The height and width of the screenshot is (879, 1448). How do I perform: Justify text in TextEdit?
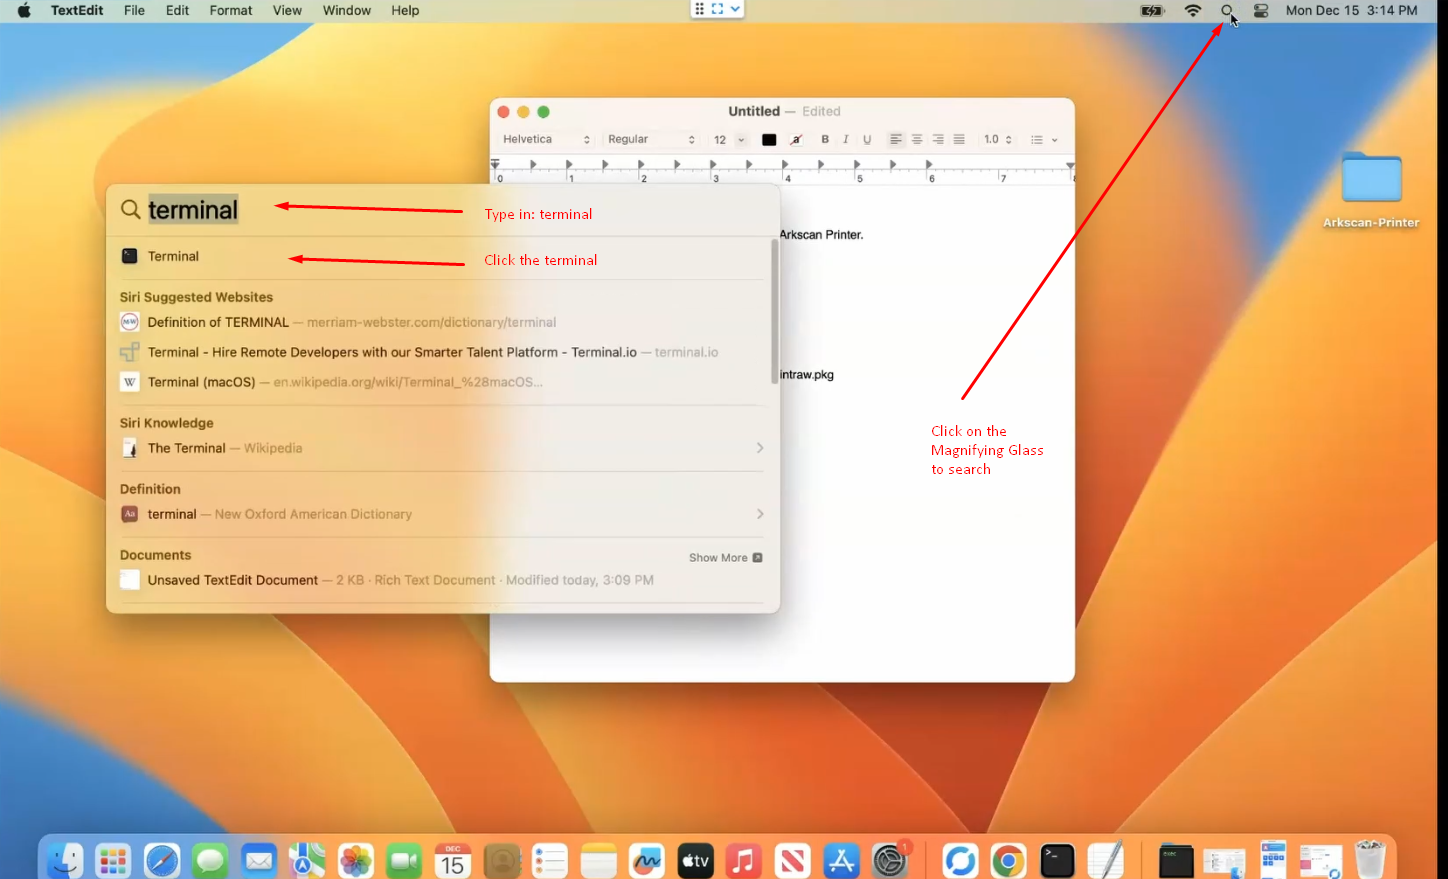[959, 139]
